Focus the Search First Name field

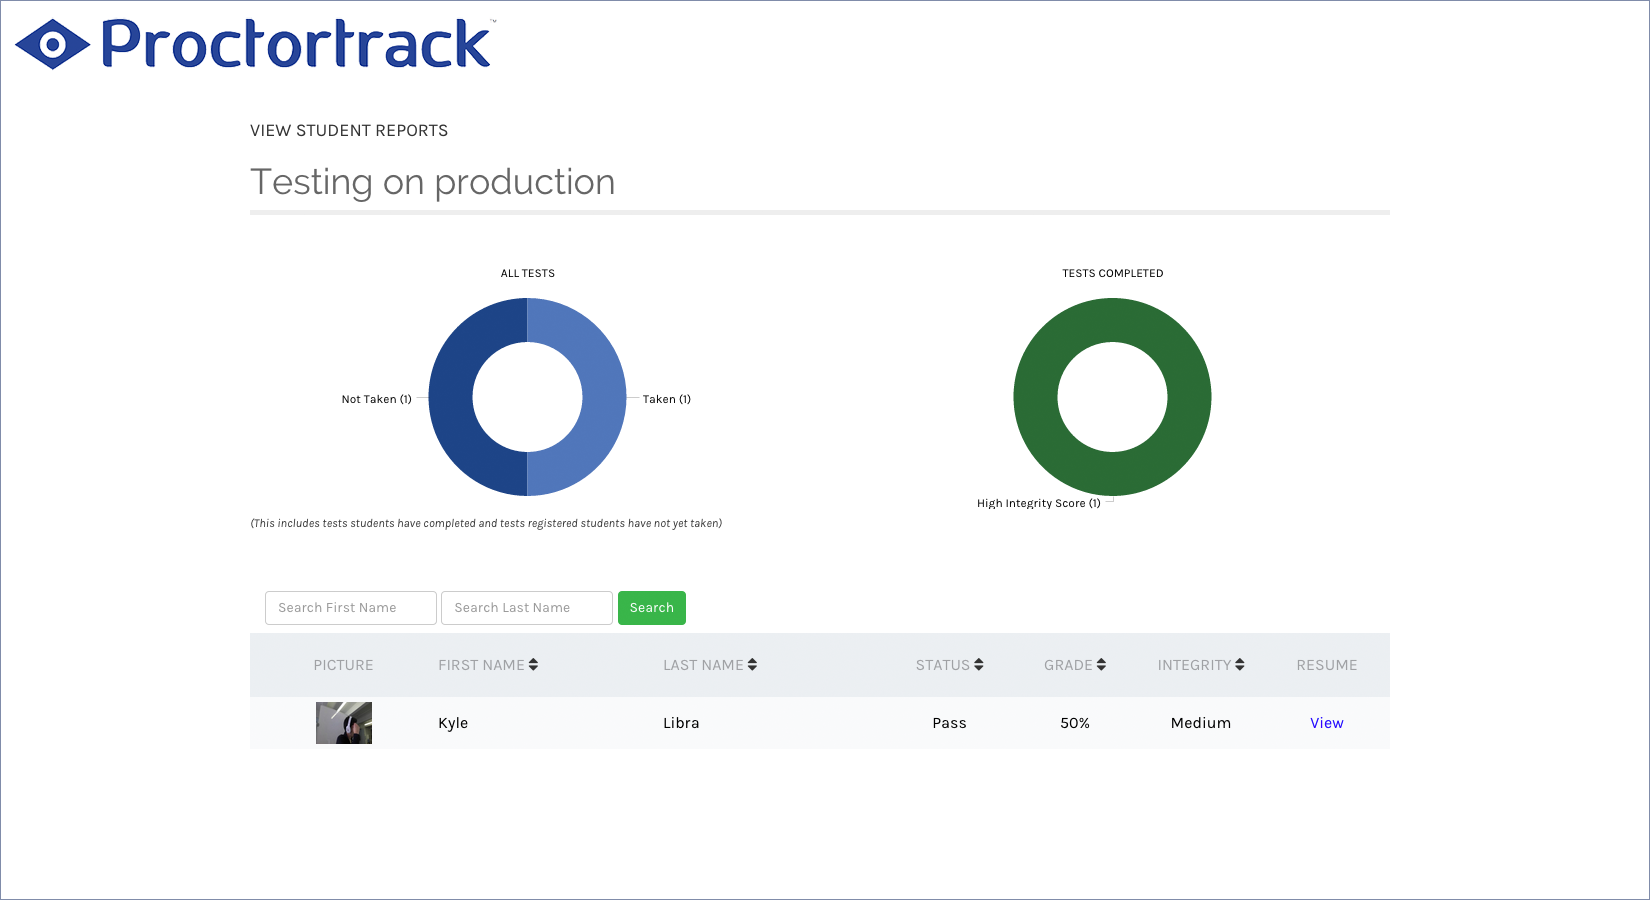(350, 608)
